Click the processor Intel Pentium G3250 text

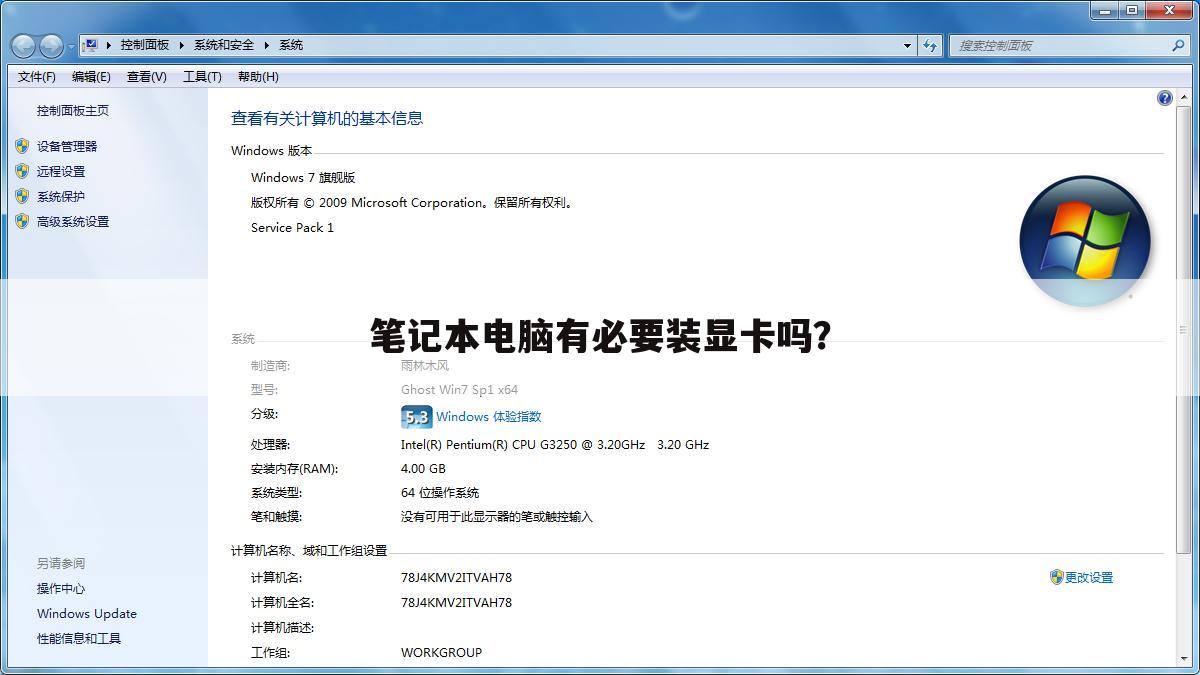555,444
